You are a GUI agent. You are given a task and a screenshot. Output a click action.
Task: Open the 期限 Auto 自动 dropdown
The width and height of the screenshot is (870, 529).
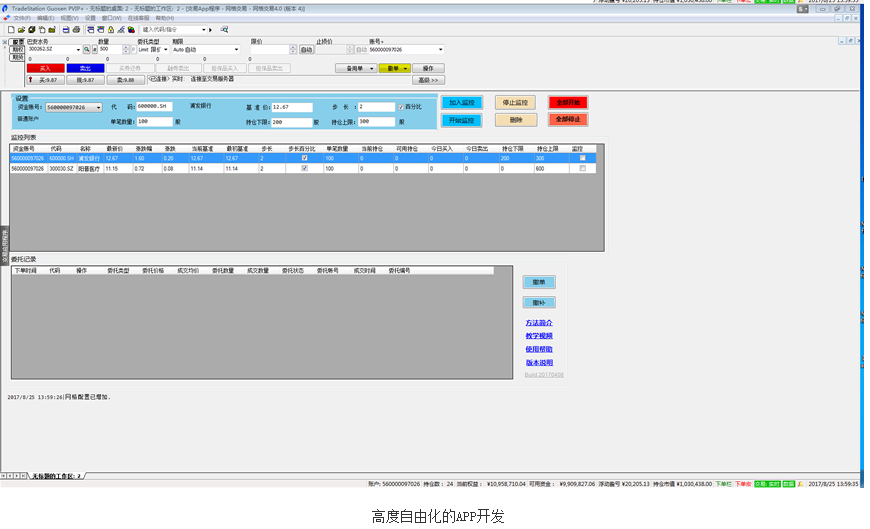point(237,49)
